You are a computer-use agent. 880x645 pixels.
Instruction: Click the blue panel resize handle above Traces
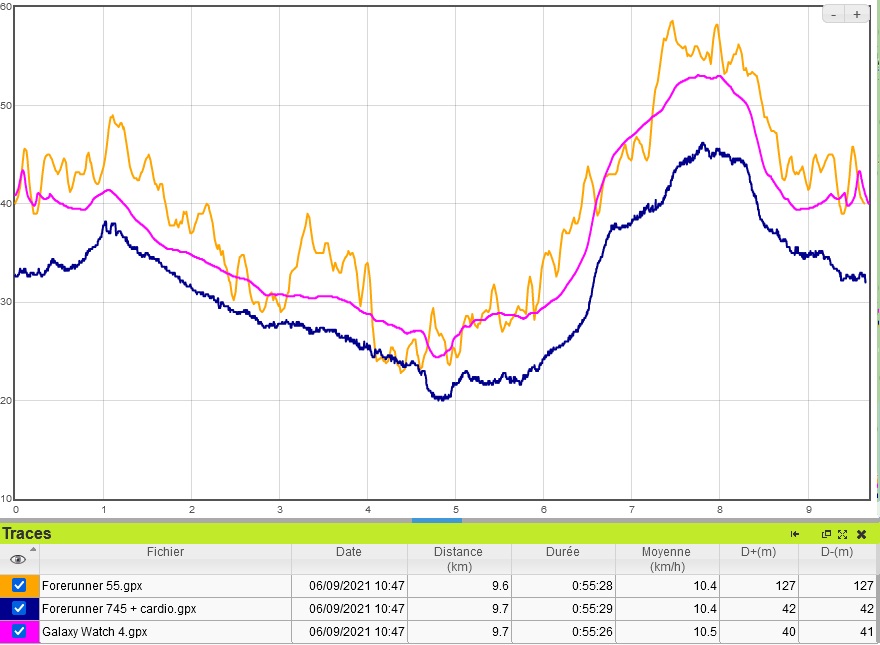437,520
